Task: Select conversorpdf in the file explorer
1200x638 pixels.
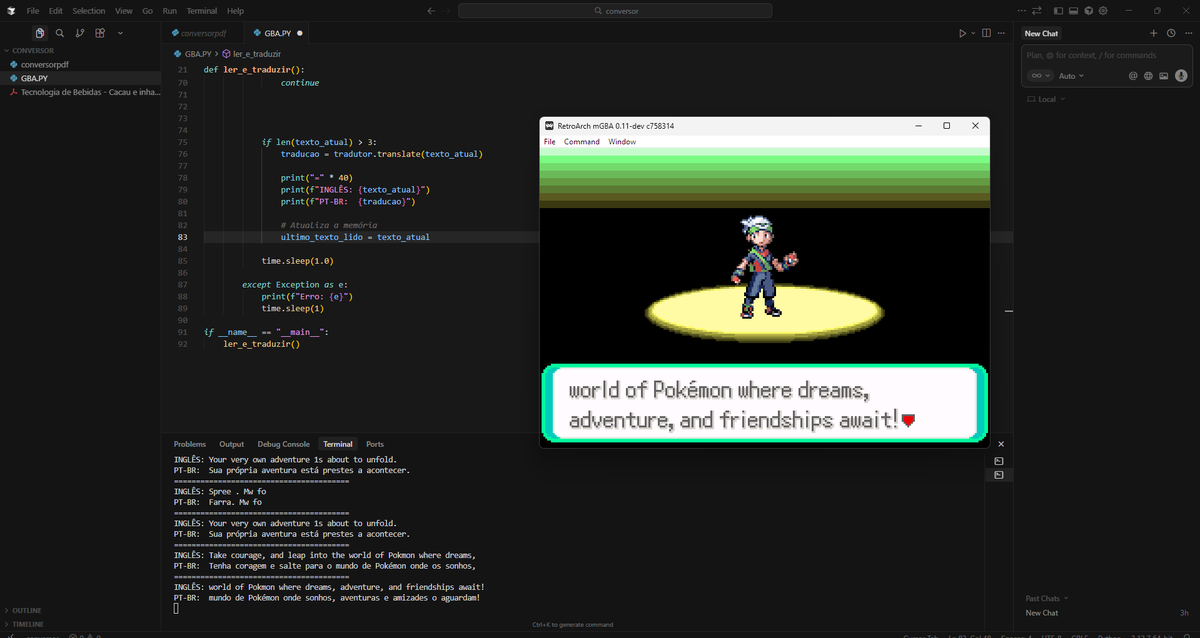Action: (x=80, y=64)
